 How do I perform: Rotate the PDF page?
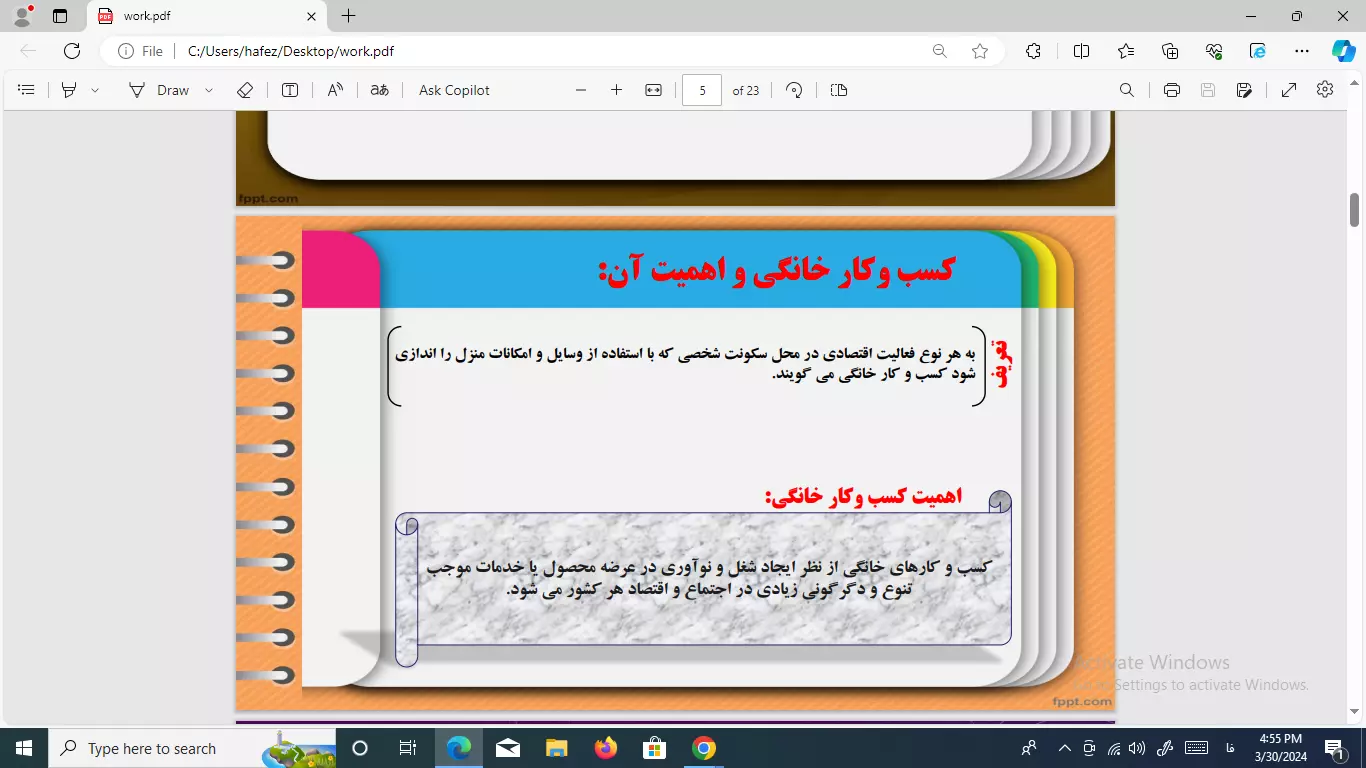coord(794,90)
